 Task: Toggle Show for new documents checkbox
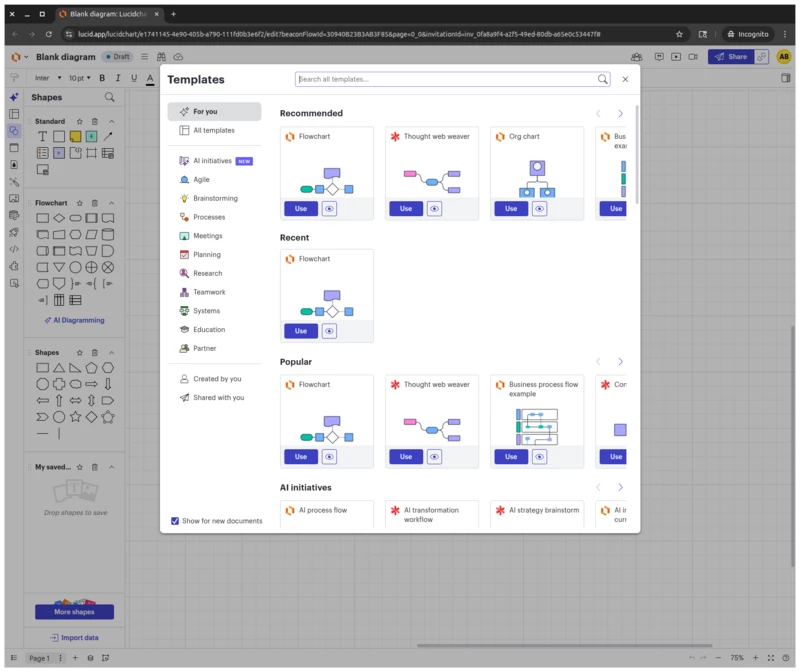[175, 521]
